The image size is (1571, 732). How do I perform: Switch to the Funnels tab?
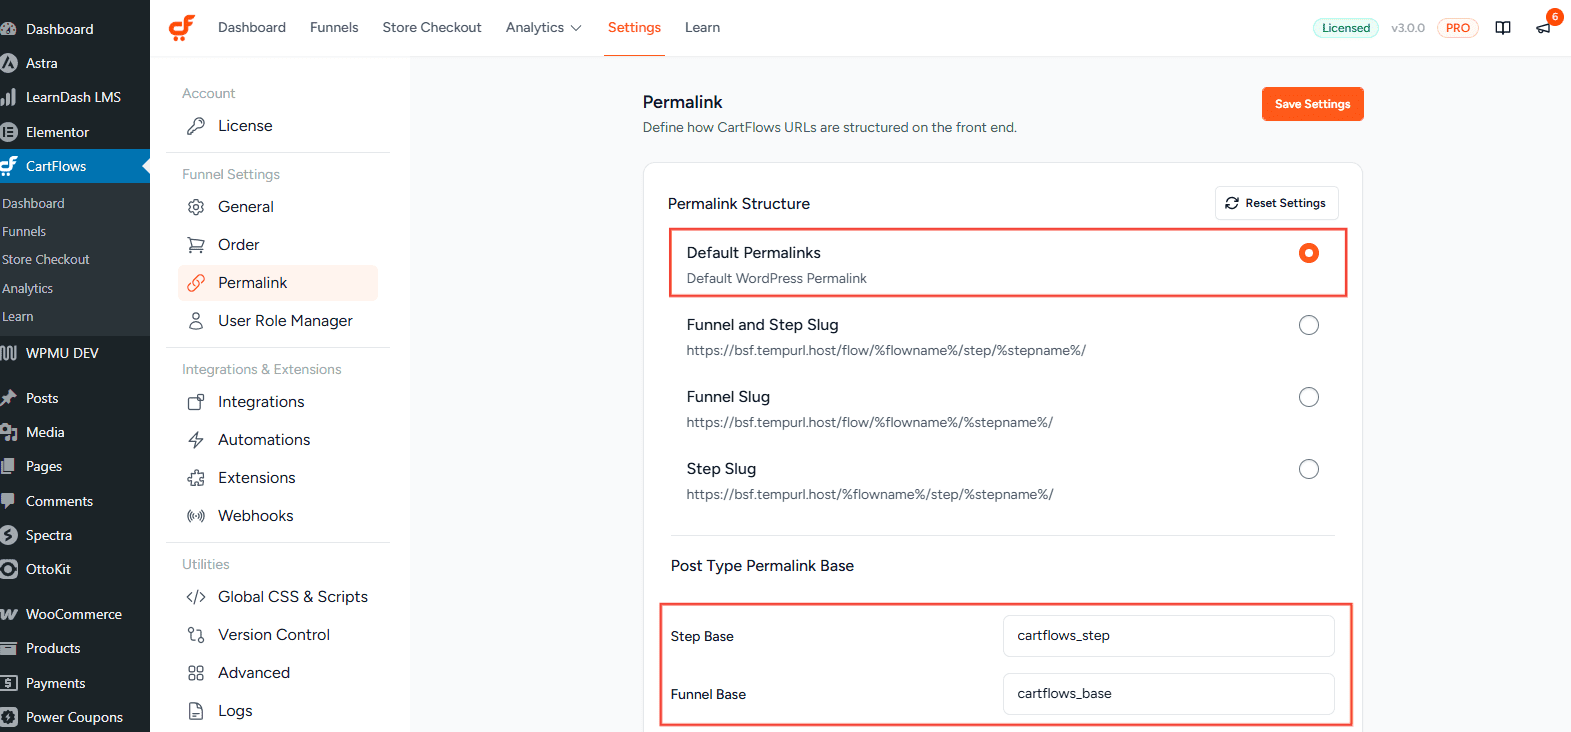coord(334,28)
